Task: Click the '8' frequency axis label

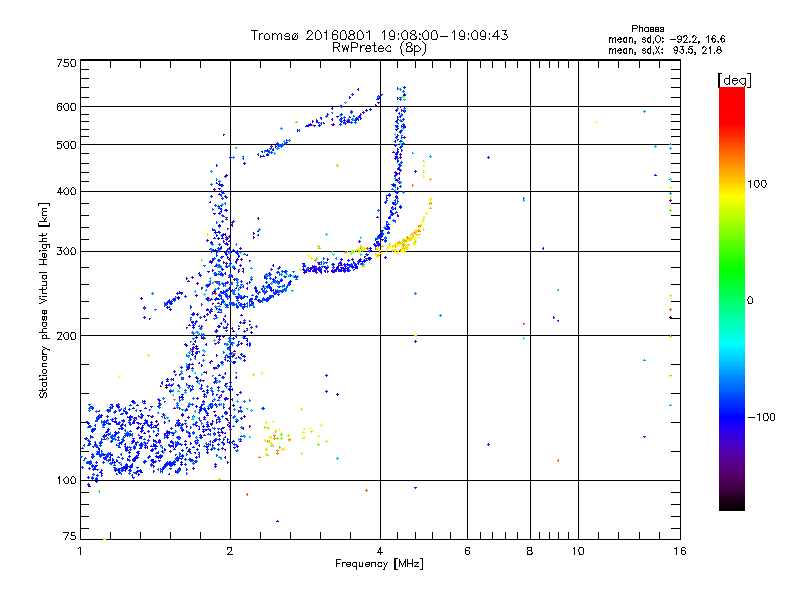Action: click(x=530, y=551)
